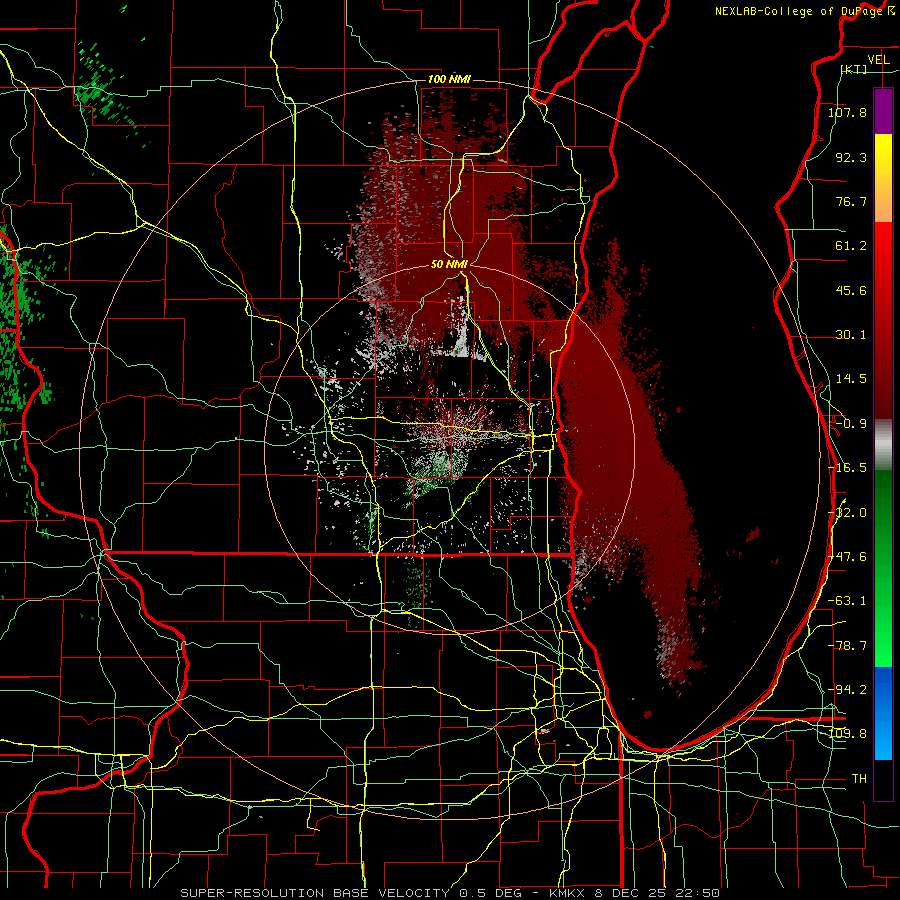Click the -109.8 velocity scale value
The image size is (900, 900).
(x=847, y=734)
